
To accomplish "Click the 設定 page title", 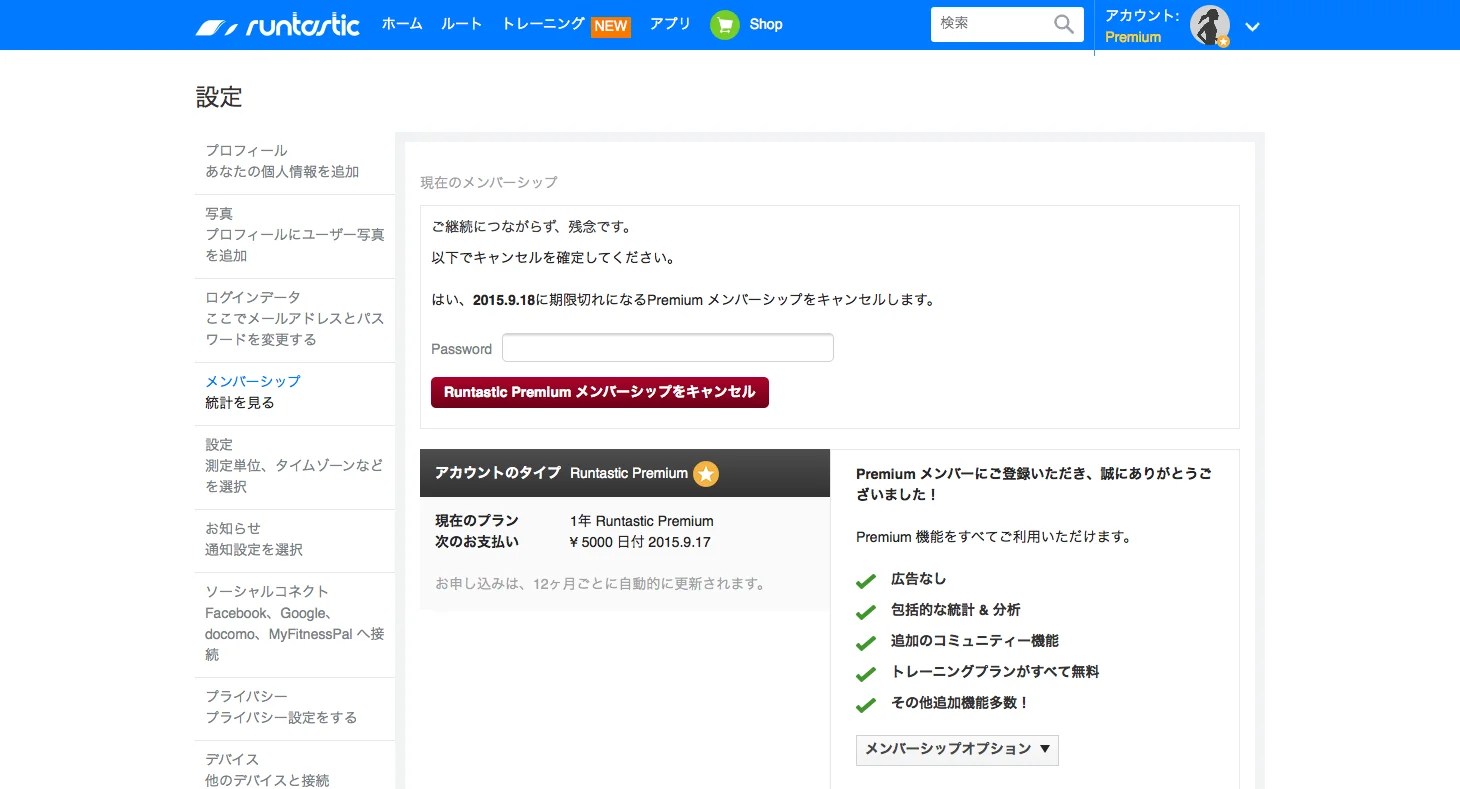I will click(219, 97).
